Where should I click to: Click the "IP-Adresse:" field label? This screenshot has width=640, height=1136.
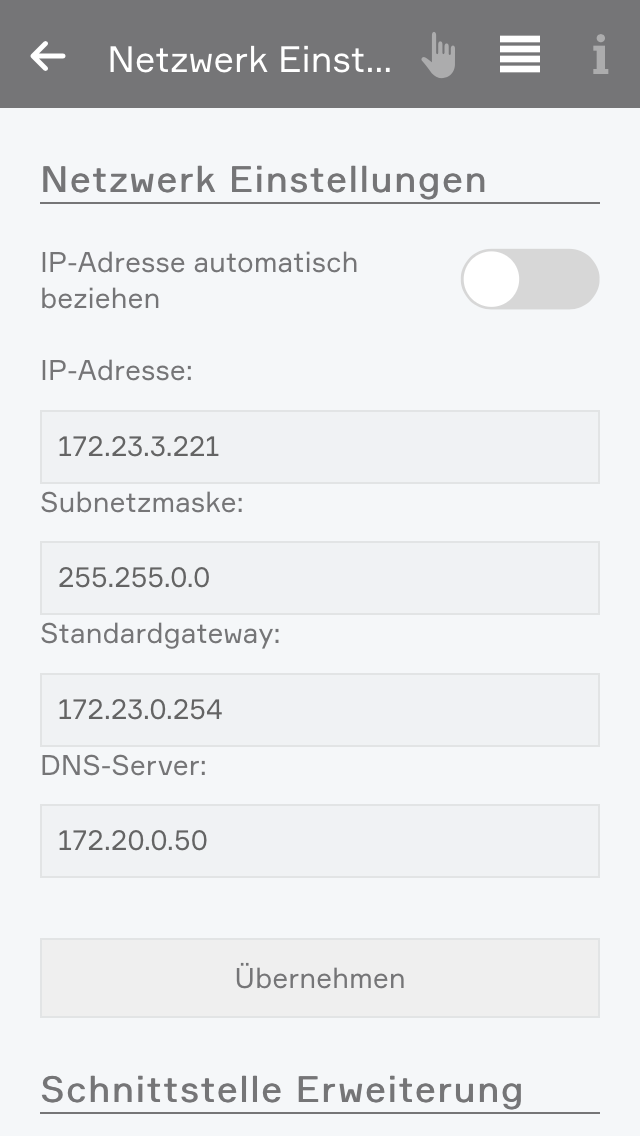coord(116,371)
